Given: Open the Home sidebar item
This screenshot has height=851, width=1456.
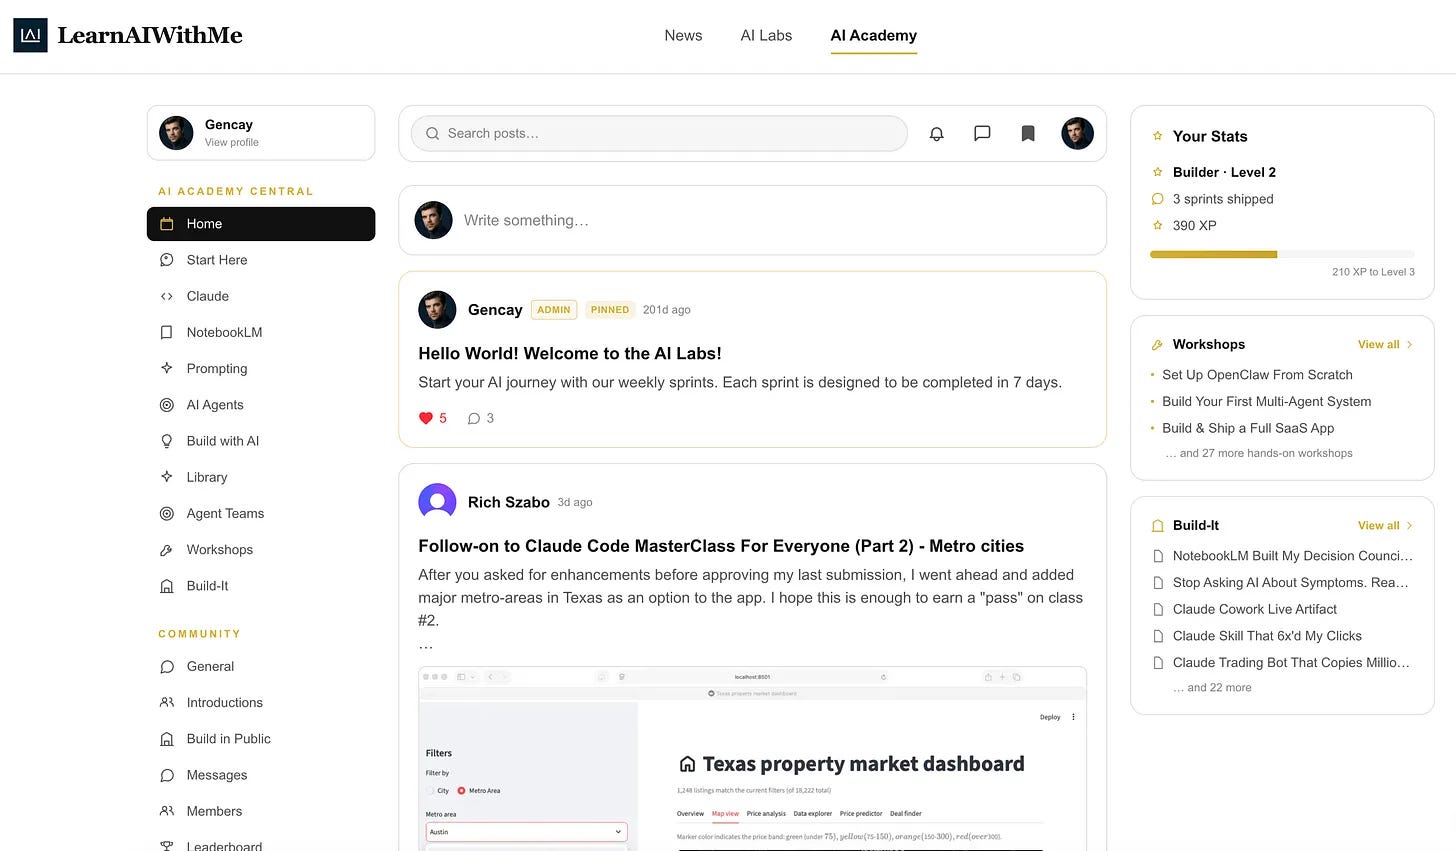Looking at the screenshot, I should point(261,224).
